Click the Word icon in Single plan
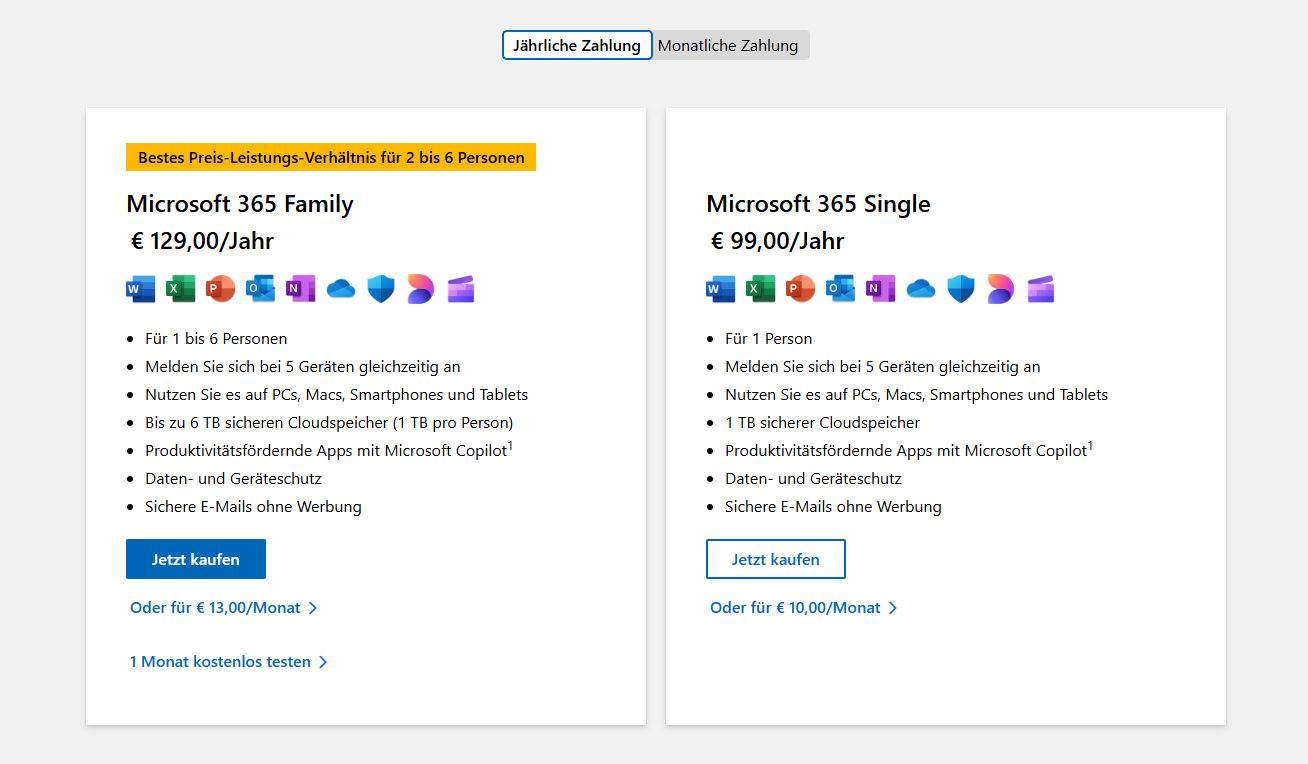Screen dimensions: 1308x764 [x=720, y=289]
